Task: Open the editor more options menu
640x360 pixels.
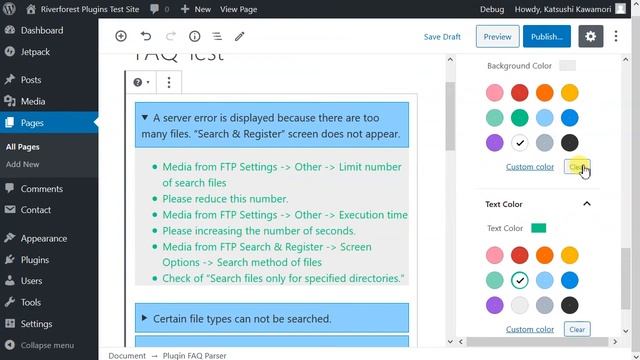Action: coord(616,36)
